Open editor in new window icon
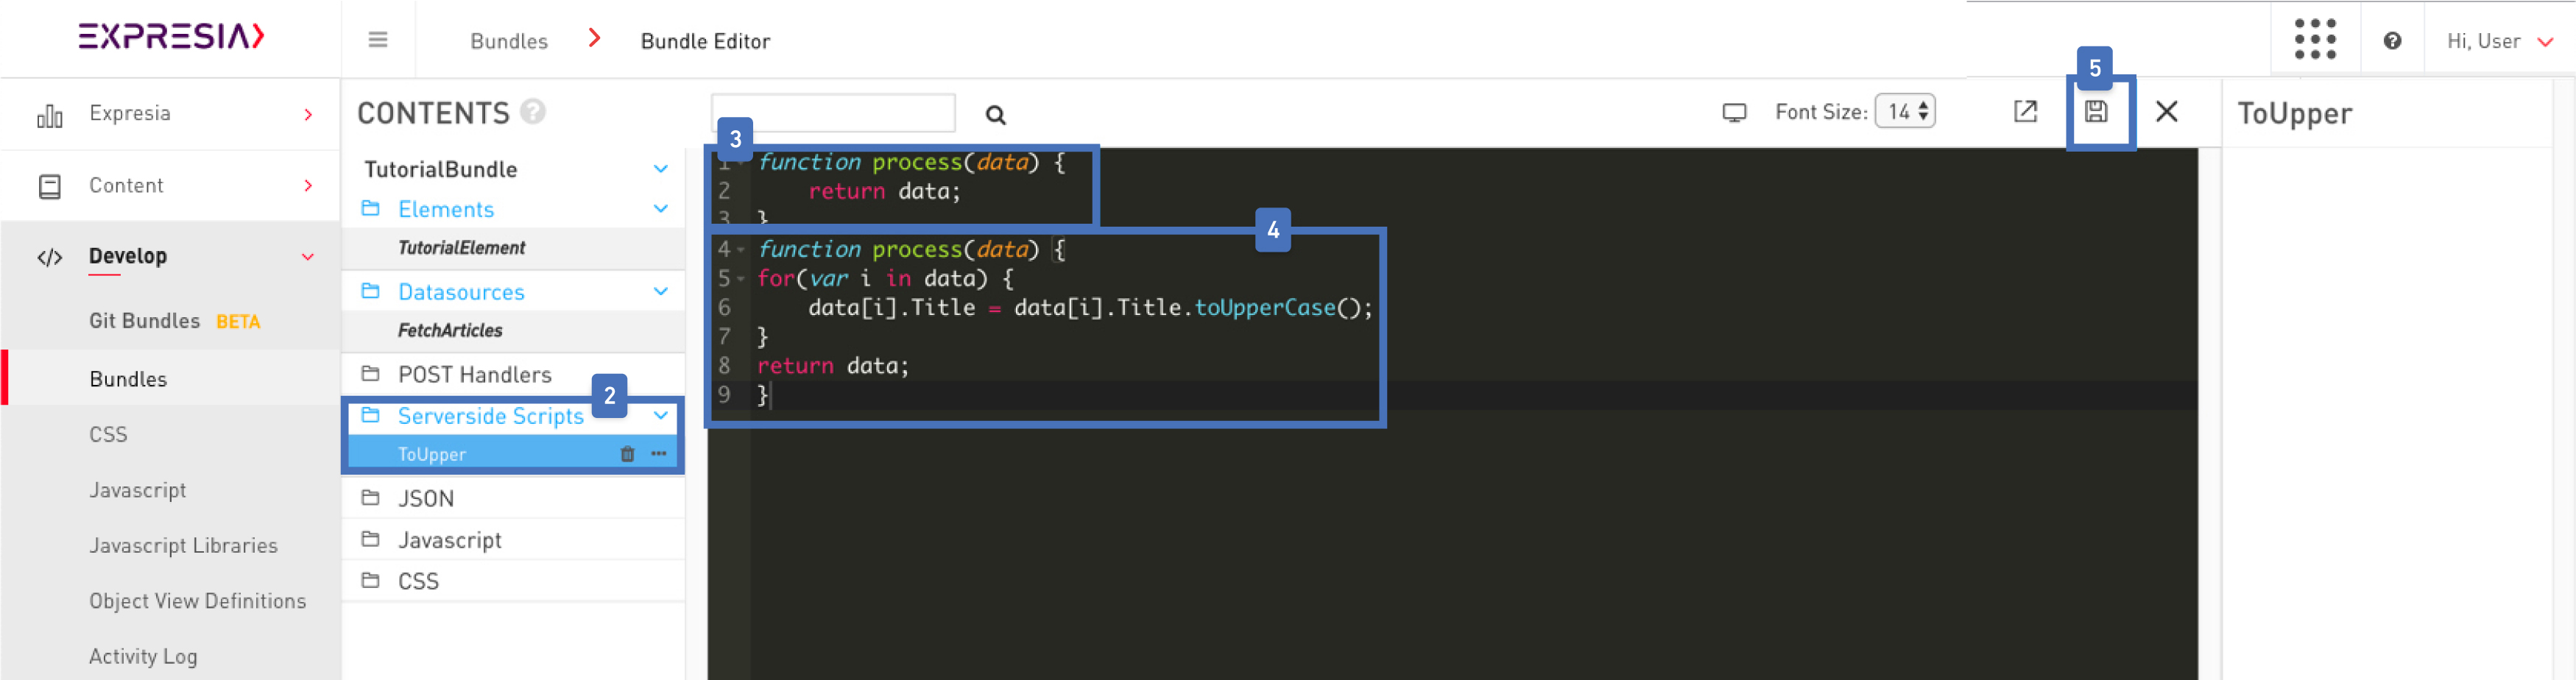This screenshot has height=680, width=2576. click(x=2025, y=112)
